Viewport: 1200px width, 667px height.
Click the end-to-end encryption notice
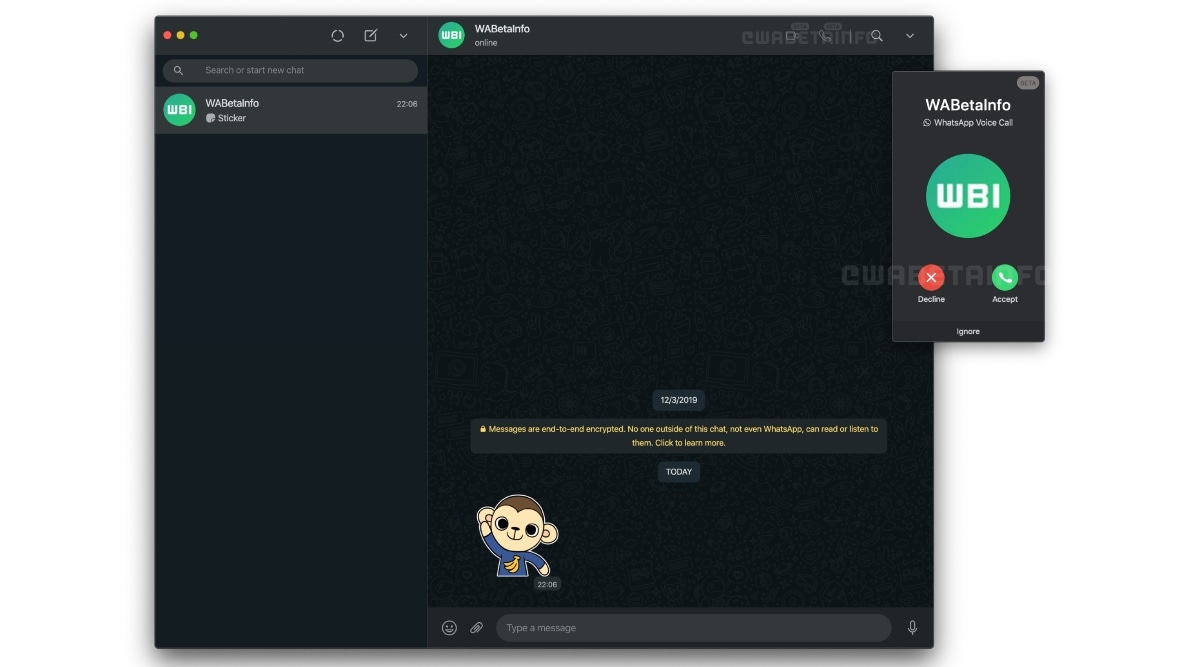(x=679, y=436)
